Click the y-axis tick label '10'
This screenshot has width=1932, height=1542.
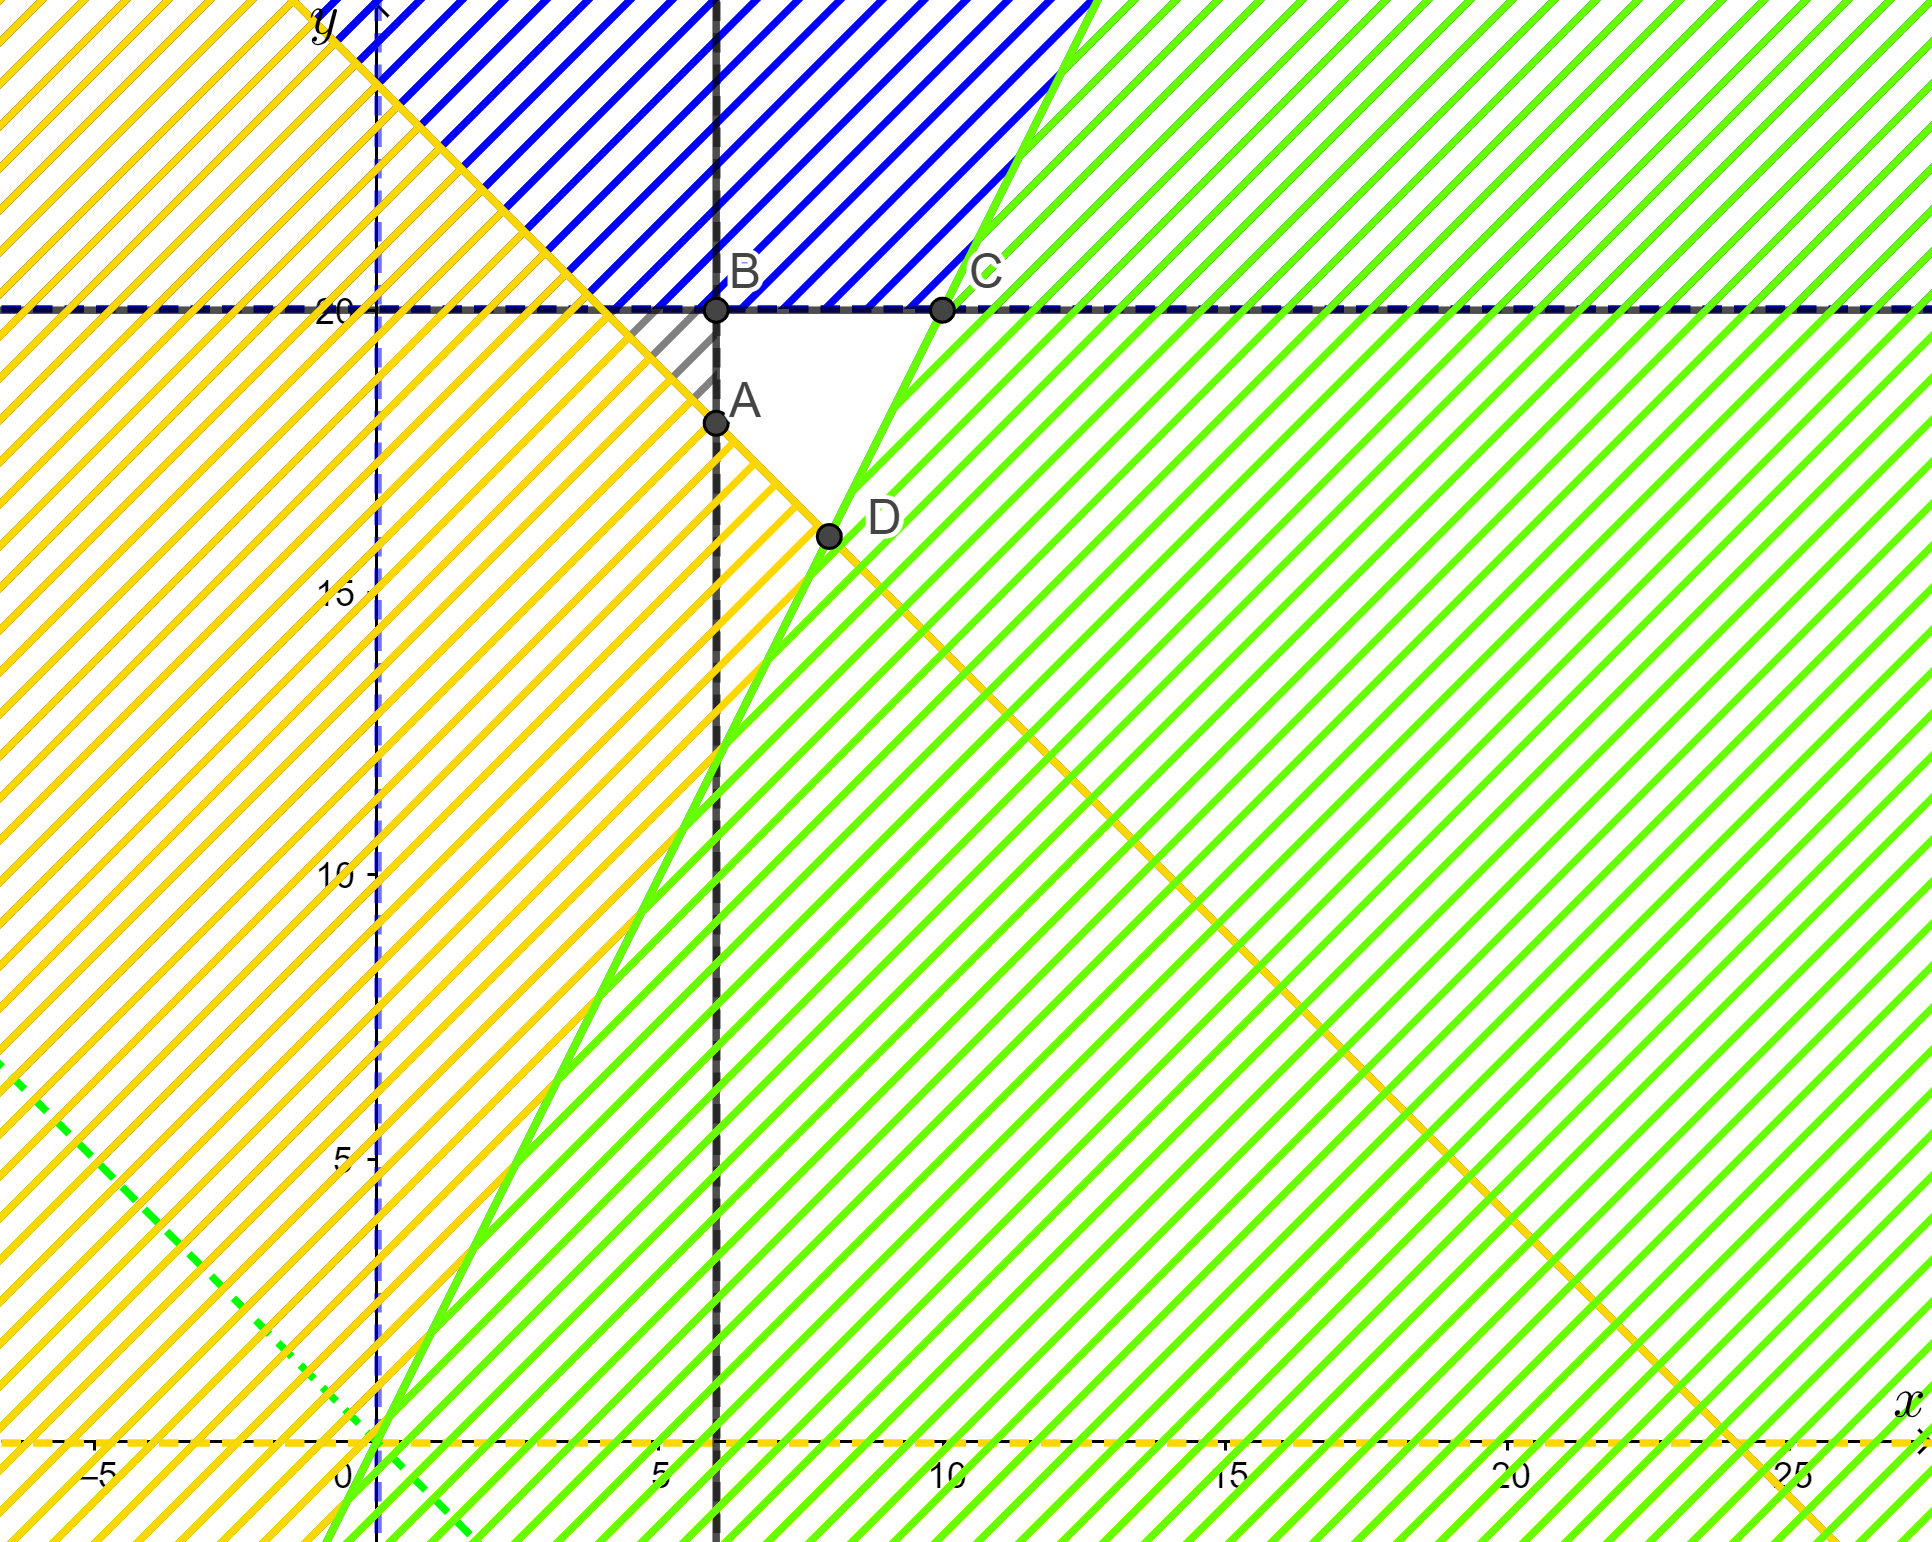334,877
